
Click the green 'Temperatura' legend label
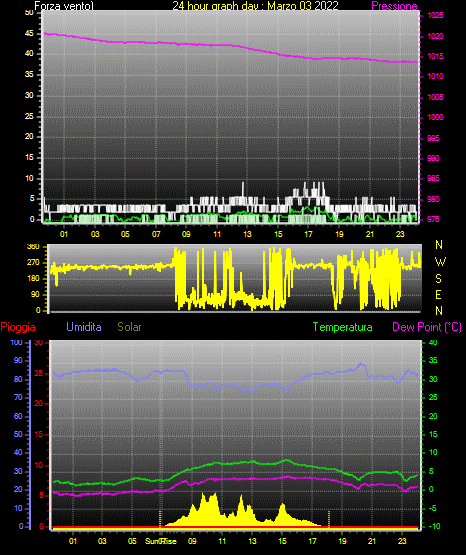[x=343, y=327]
